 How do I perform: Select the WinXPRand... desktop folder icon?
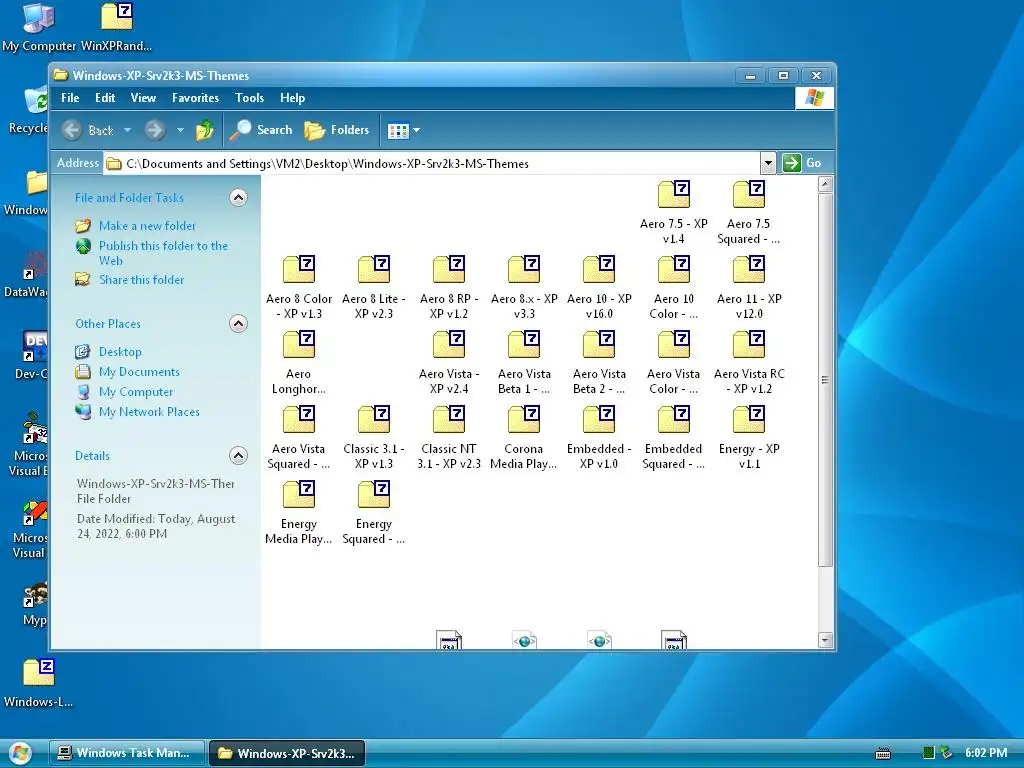(x=116, y=27)
